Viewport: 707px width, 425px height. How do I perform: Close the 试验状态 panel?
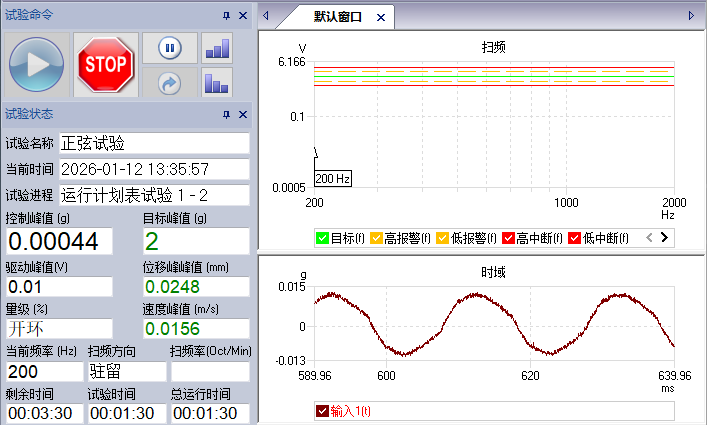pos(244,115)
